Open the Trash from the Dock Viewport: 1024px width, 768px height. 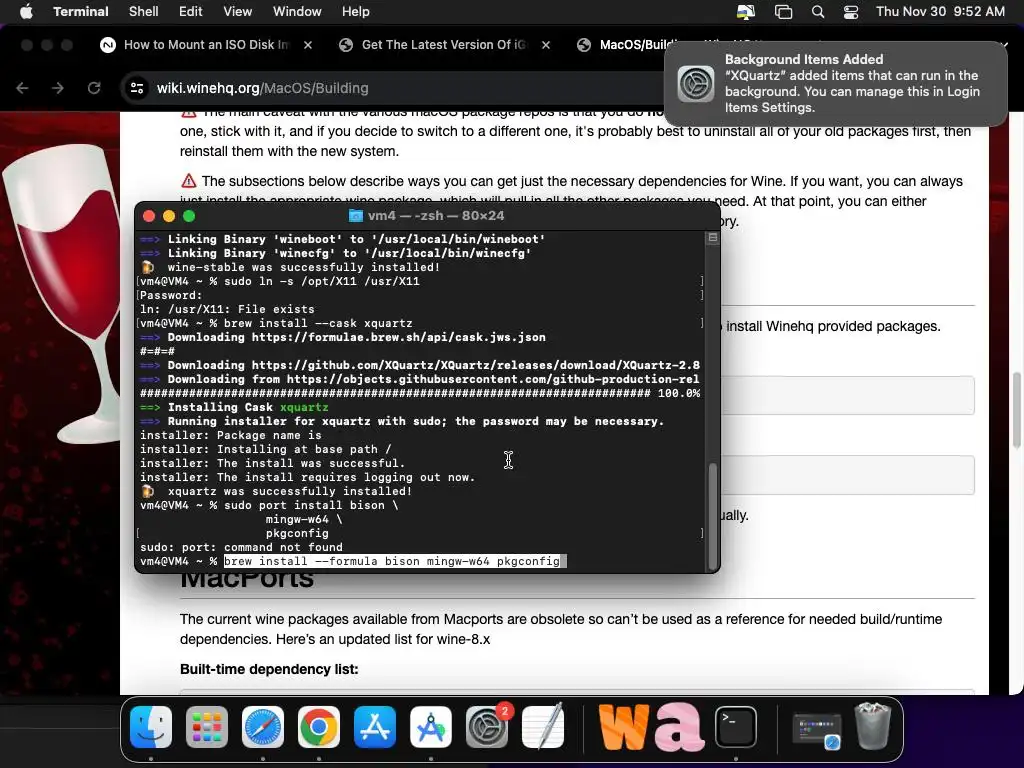[x=873, y=726]
